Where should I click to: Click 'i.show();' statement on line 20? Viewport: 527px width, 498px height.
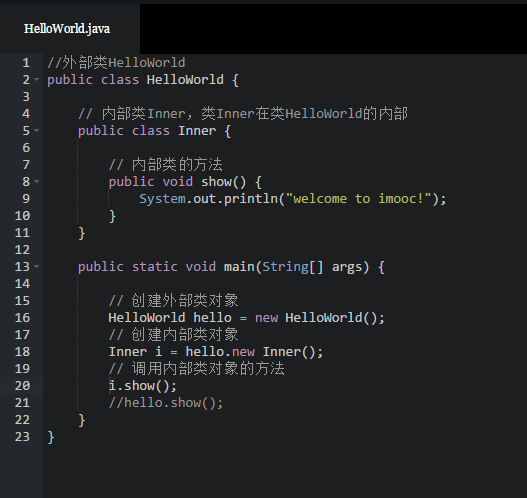143,386
